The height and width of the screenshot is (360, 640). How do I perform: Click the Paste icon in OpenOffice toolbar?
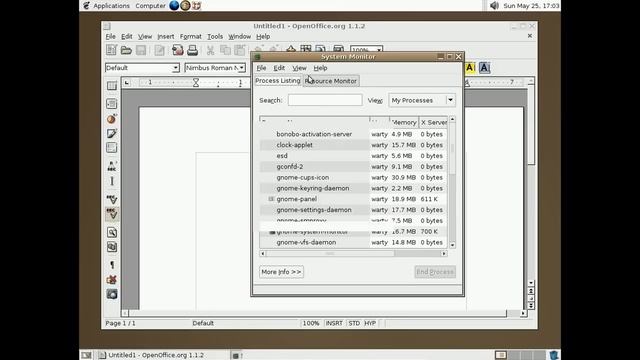240,50
